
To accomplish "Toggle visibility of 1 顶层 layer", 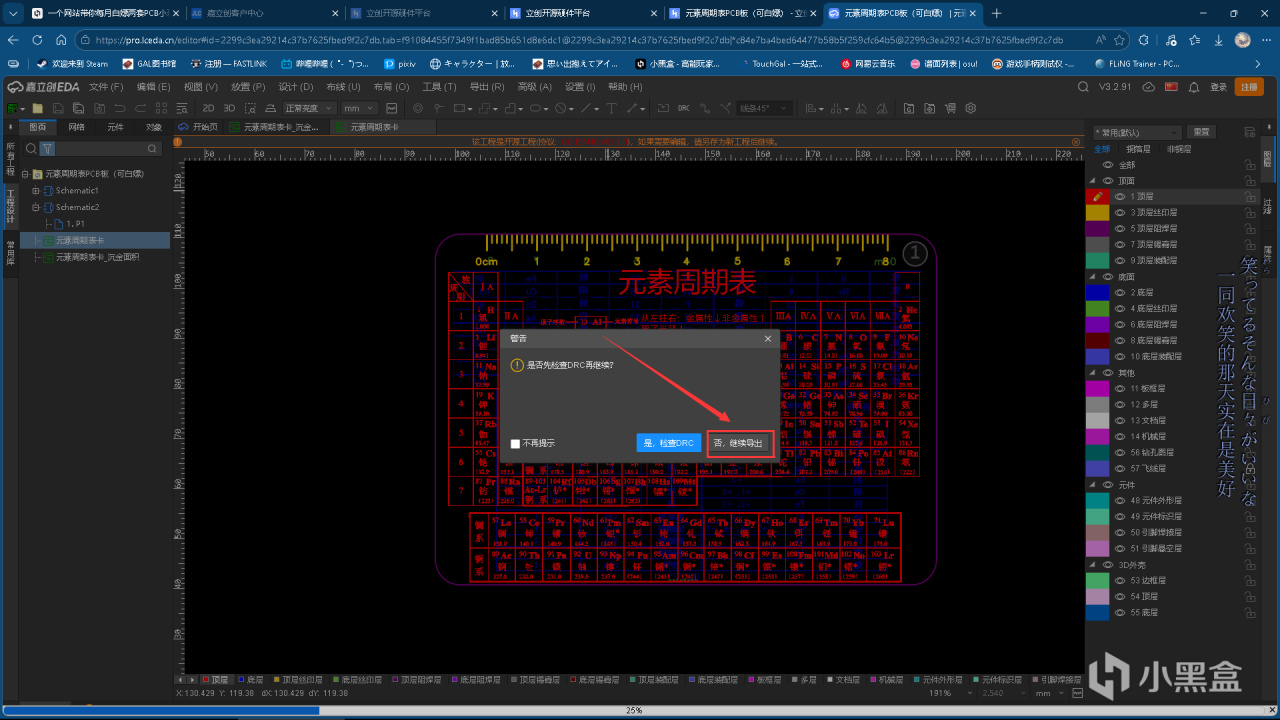I will click(1120, 197).
